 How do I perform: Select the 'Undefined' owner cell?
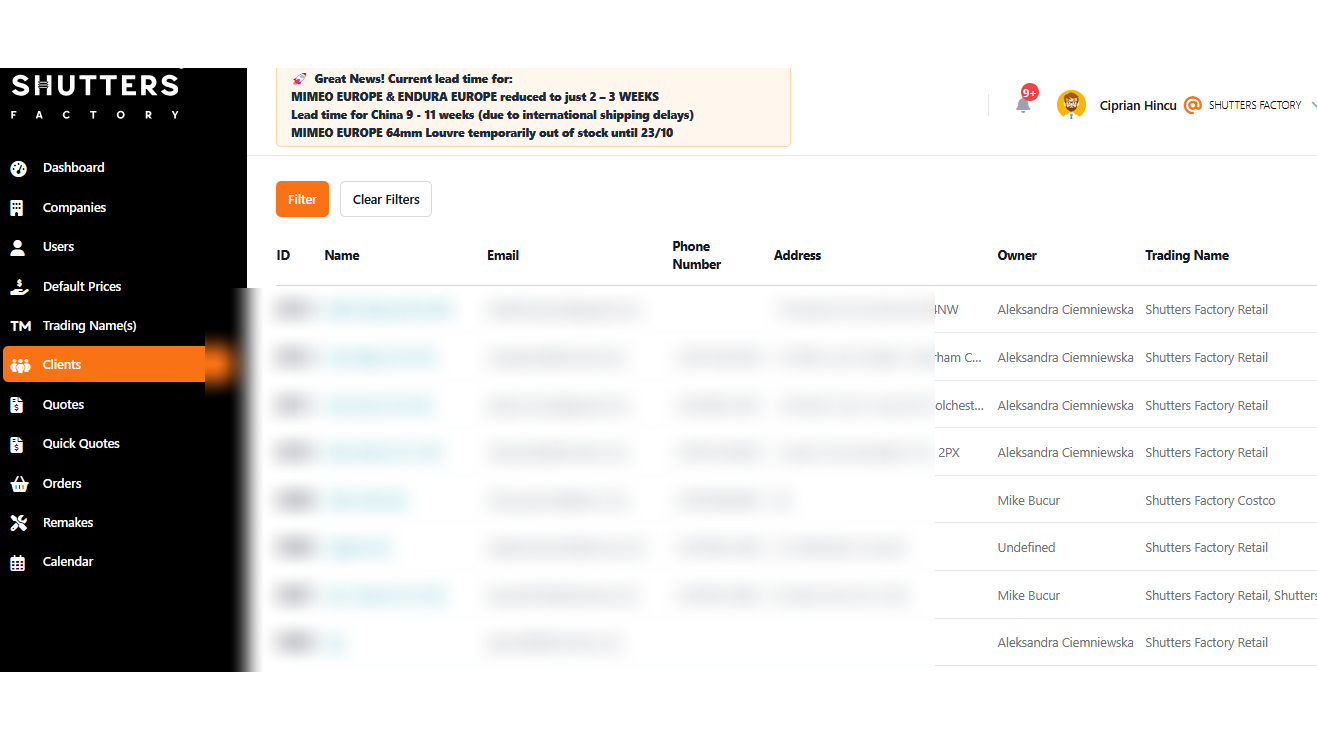(x=1026, y=548)
